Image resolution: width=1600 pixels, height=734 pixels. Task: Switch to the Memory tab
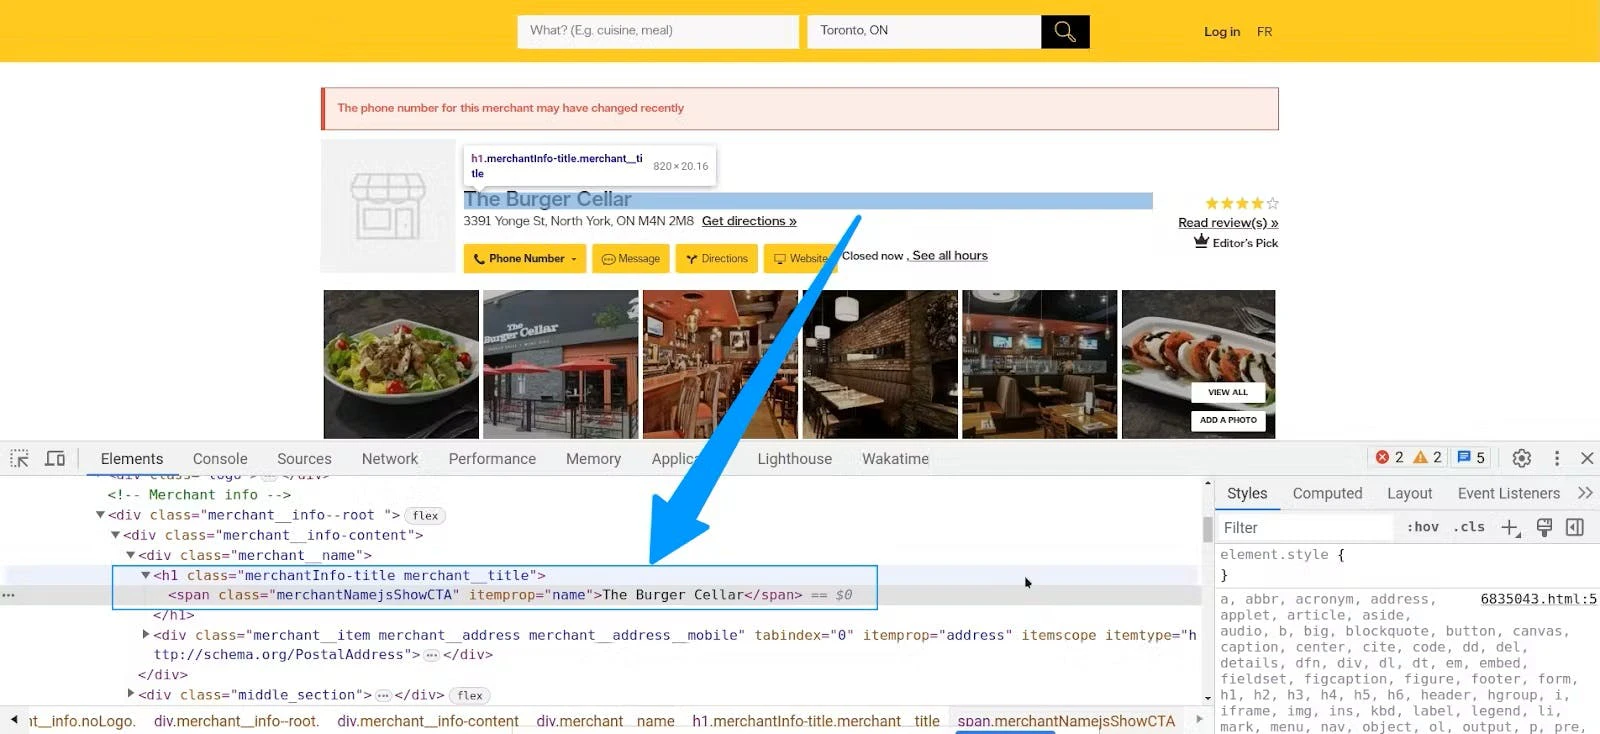tap(593, 459)
